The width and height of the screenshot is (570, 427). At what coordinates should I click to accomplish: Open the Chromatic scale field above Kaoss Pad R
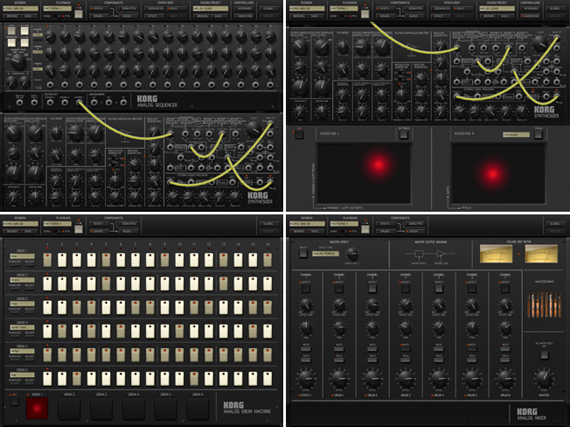coord(516,134)
